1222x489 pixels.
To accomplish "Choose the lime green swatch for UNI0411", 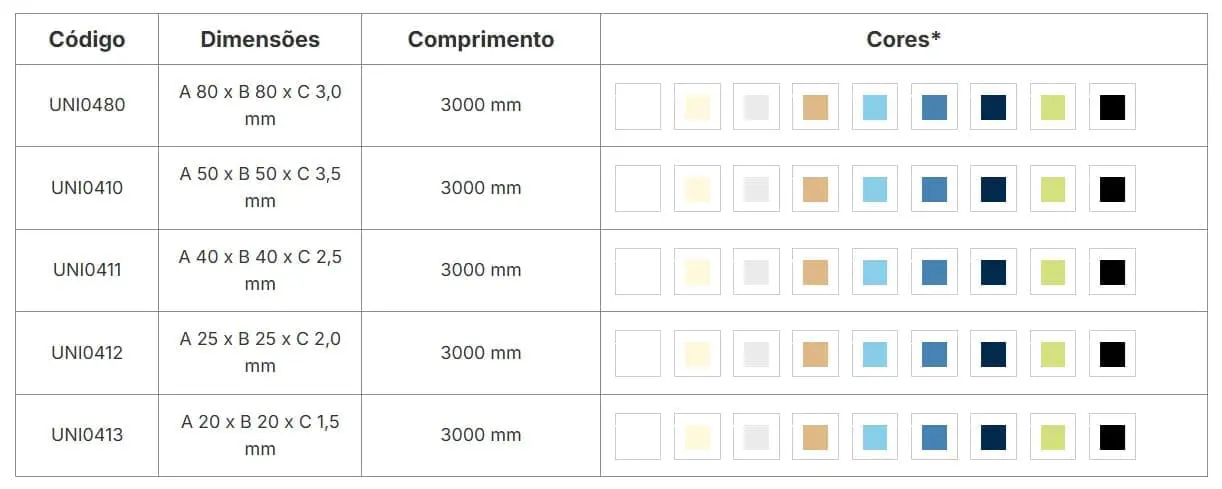I will coord(1052,272).
